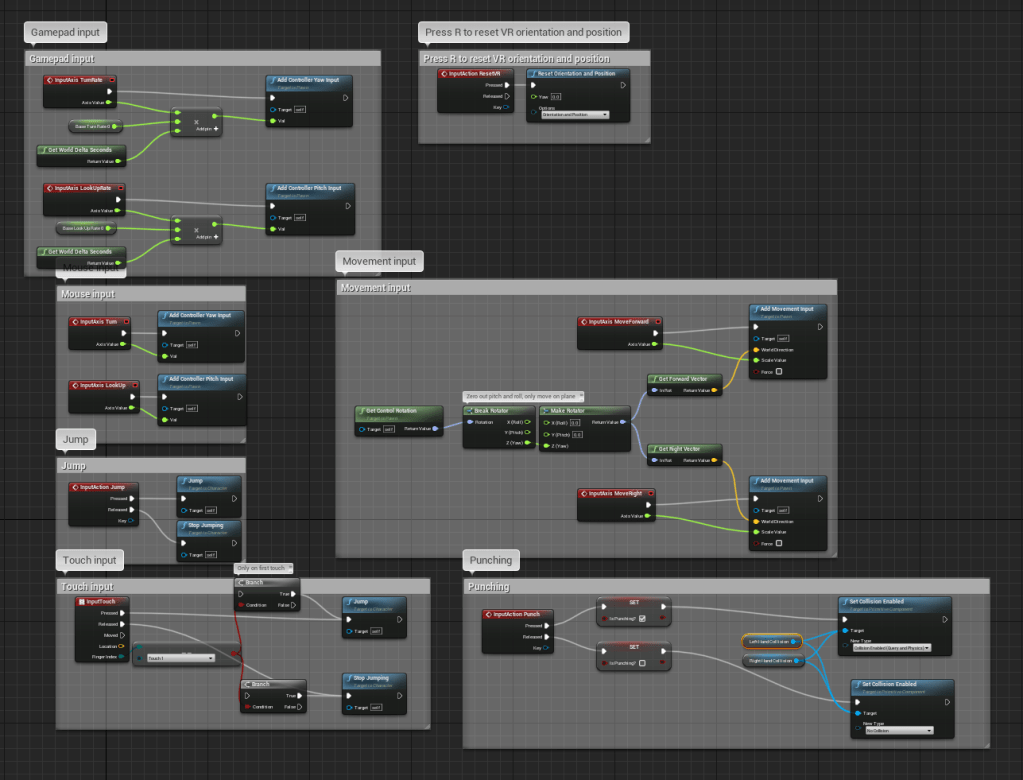
Task: Click the InputAction ResetVR event icon
Action: [x=445, y=74]
